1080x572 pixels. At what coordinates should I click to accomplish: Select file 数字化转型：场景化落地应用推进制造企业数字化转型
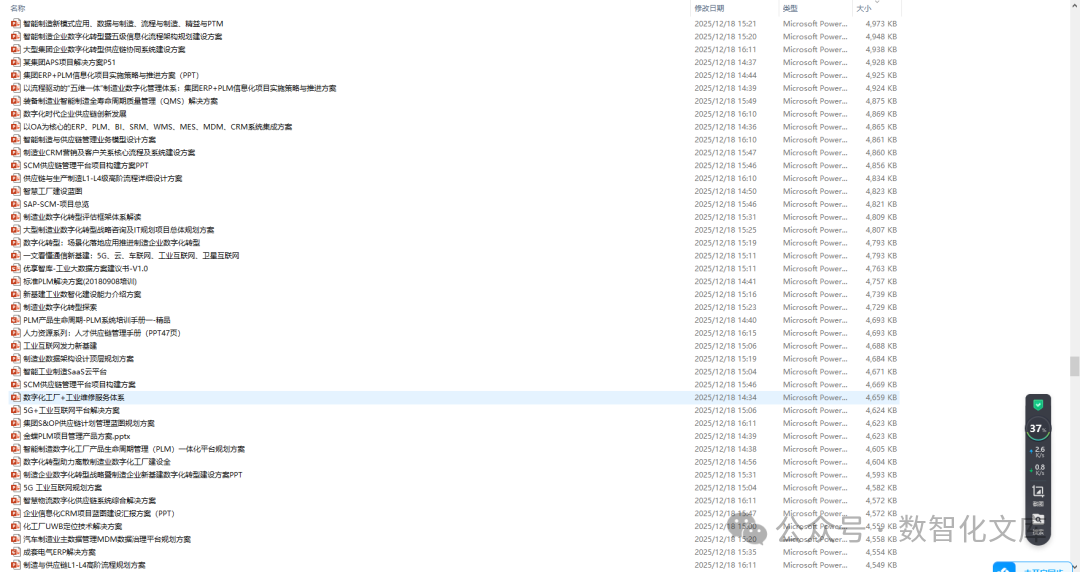[112, 243]
